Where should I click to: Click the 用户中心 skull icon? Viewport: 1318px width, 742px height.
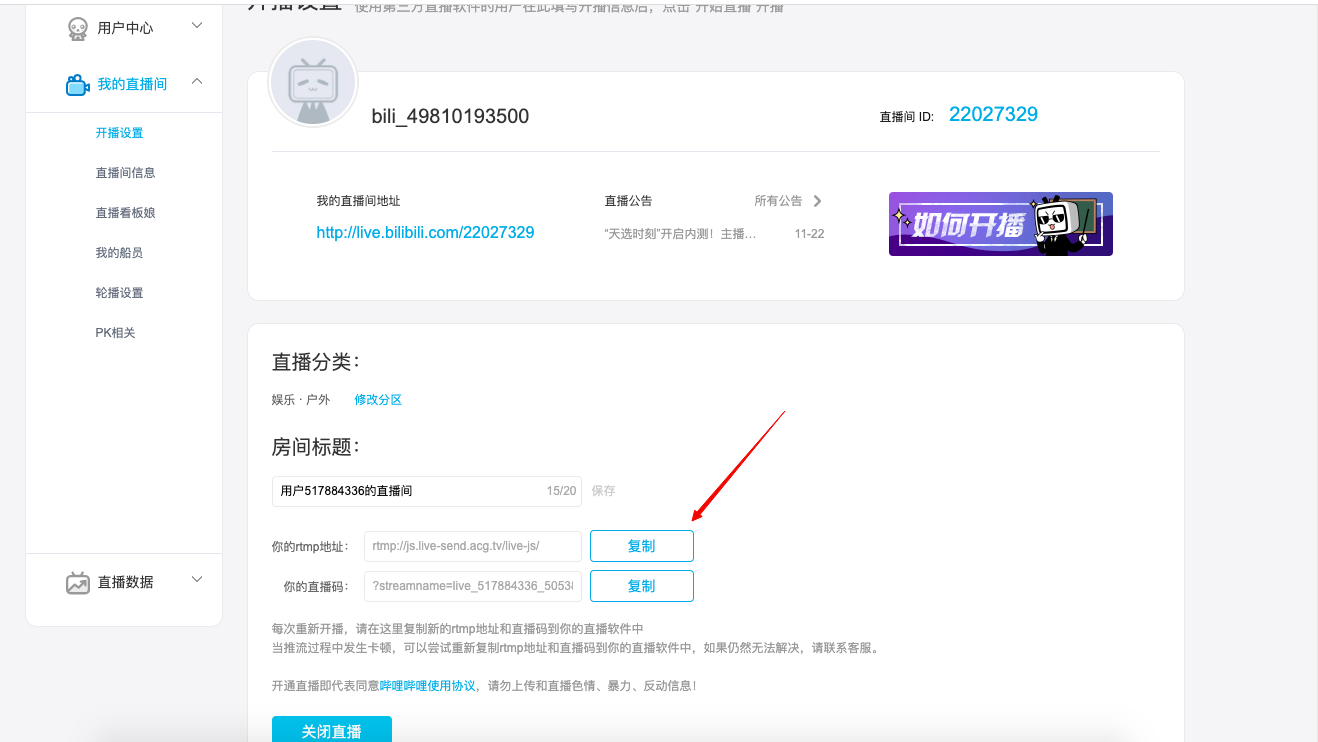coord(77,29)
